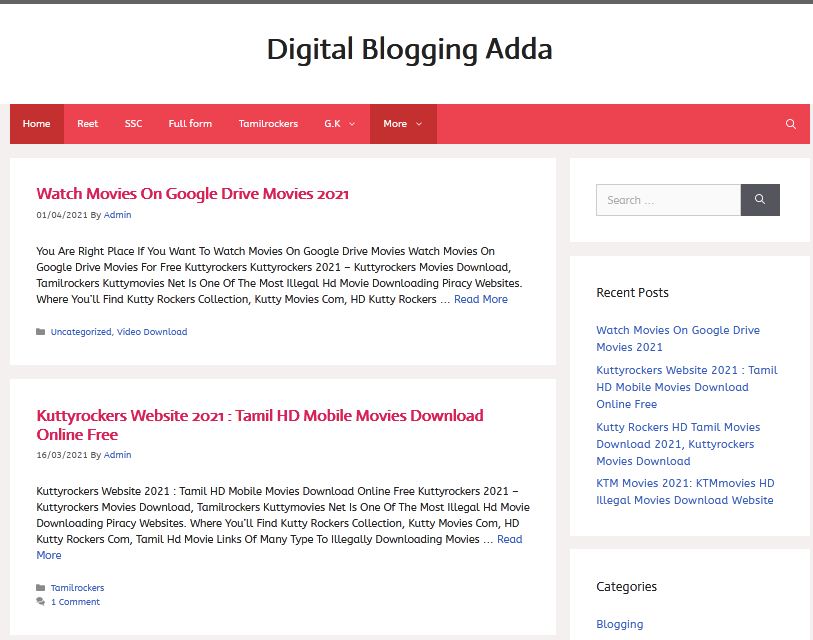The image size is (813, 640).
Task: Open search from the navigation bar magnifier icon
Action: 790,124
